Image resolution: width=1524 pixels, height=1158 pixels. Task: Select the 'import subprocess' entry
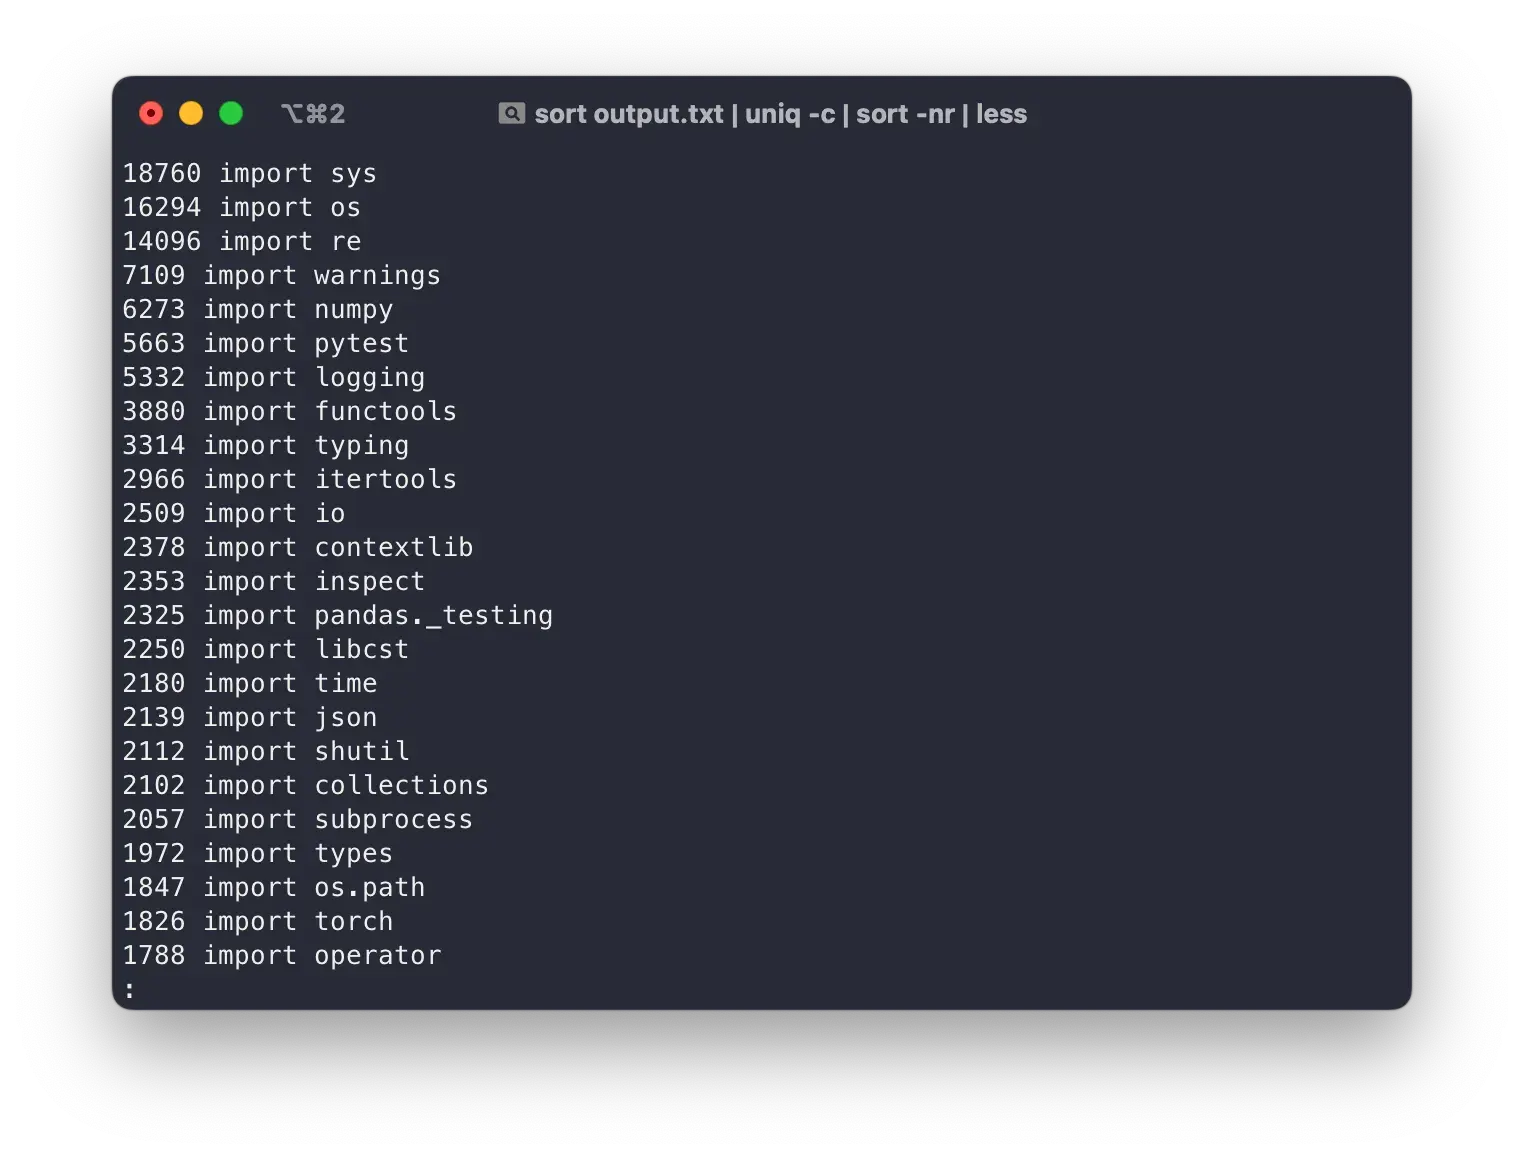pos(297,819)
